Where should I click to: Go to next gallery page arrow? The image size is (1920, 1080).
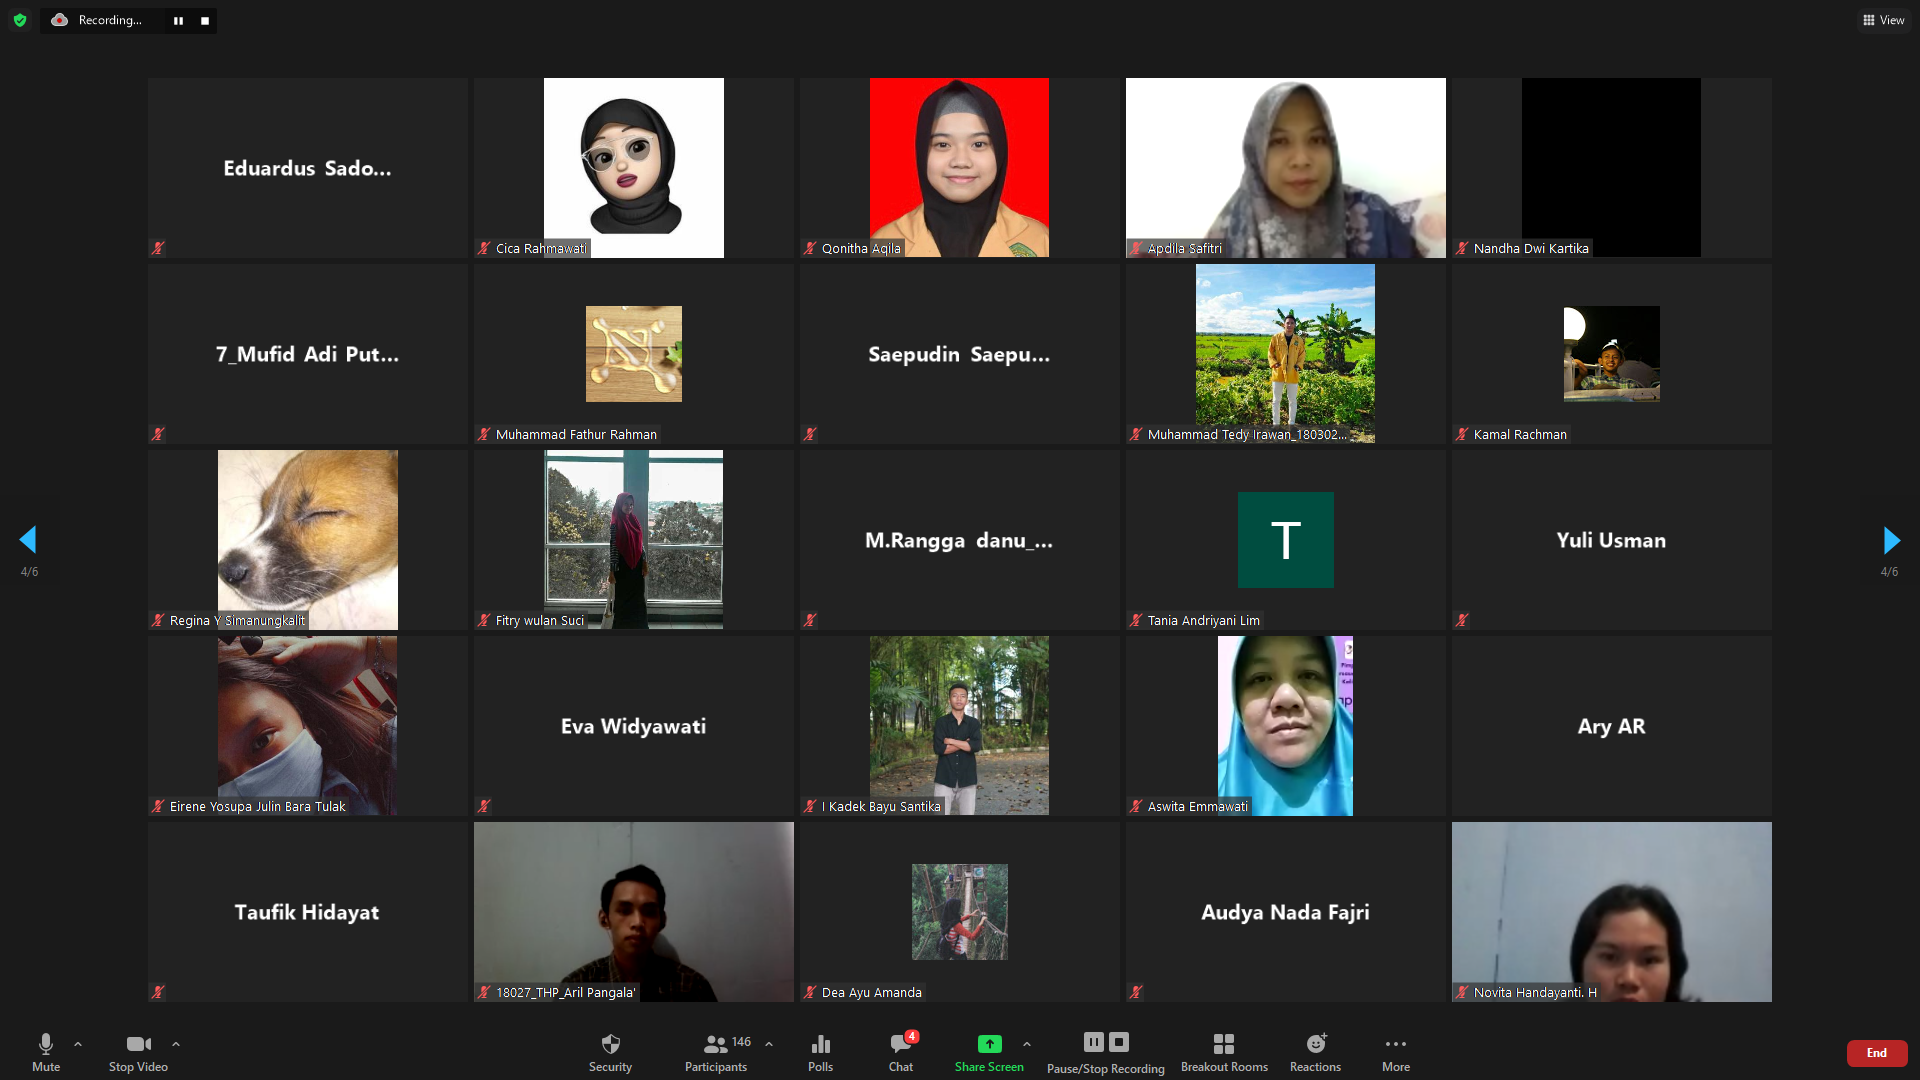pyautogui.click(x=1891, y=540)
